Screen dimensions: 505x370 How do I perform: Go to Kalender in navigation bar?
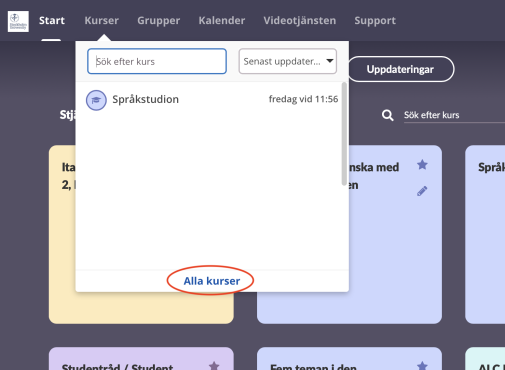point(222,21)
